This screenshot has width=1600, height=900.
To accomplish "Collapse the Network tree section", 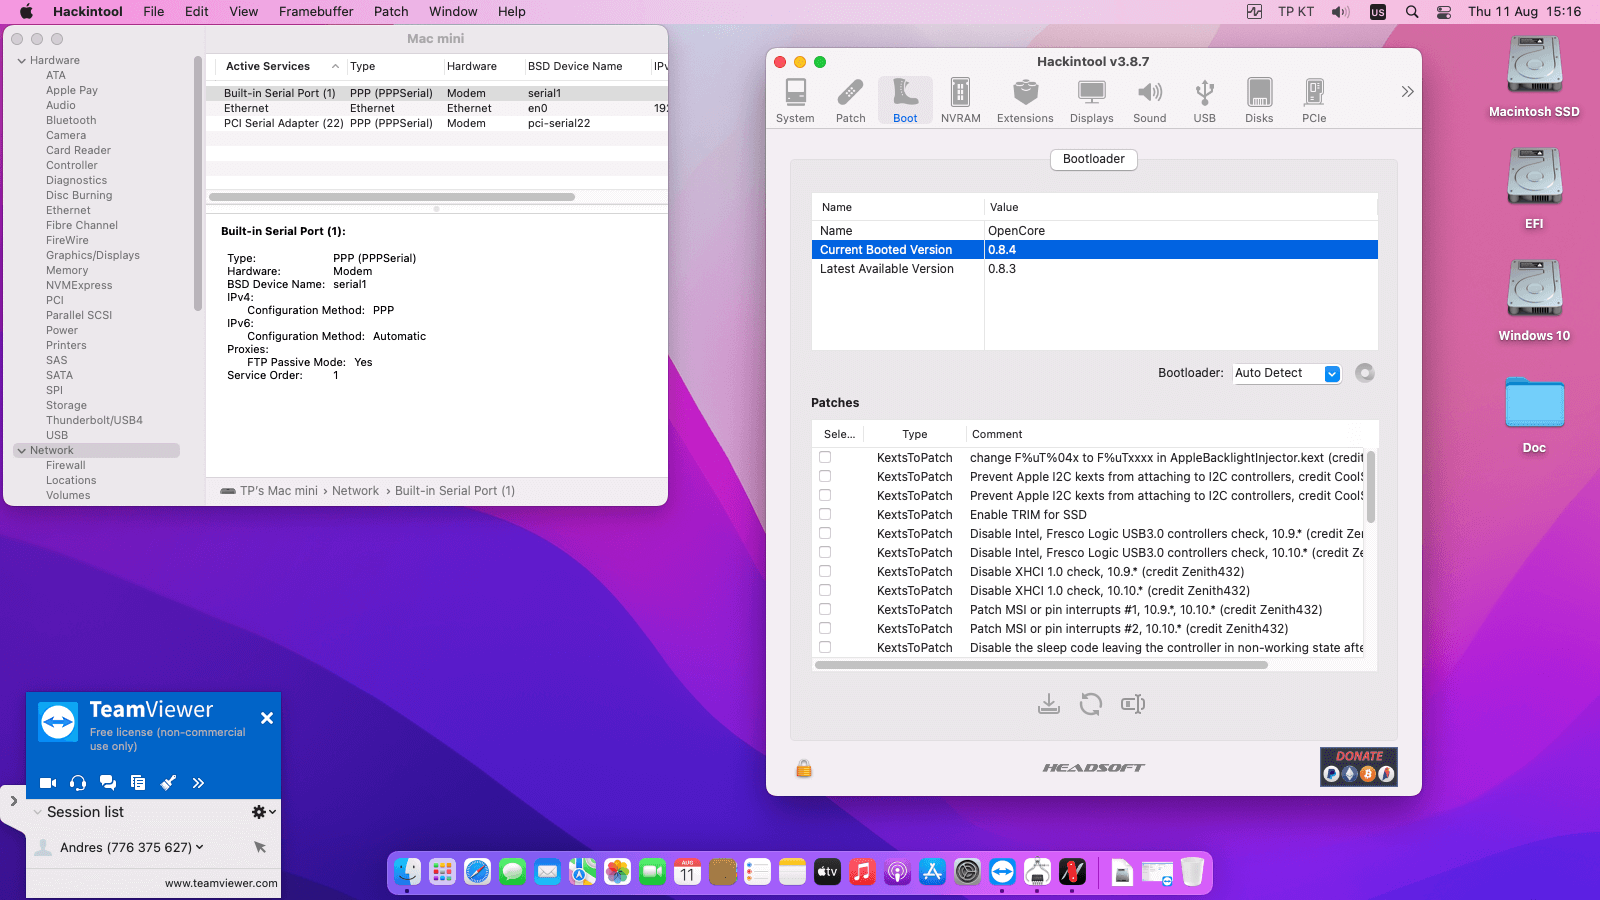I will 21,451.
